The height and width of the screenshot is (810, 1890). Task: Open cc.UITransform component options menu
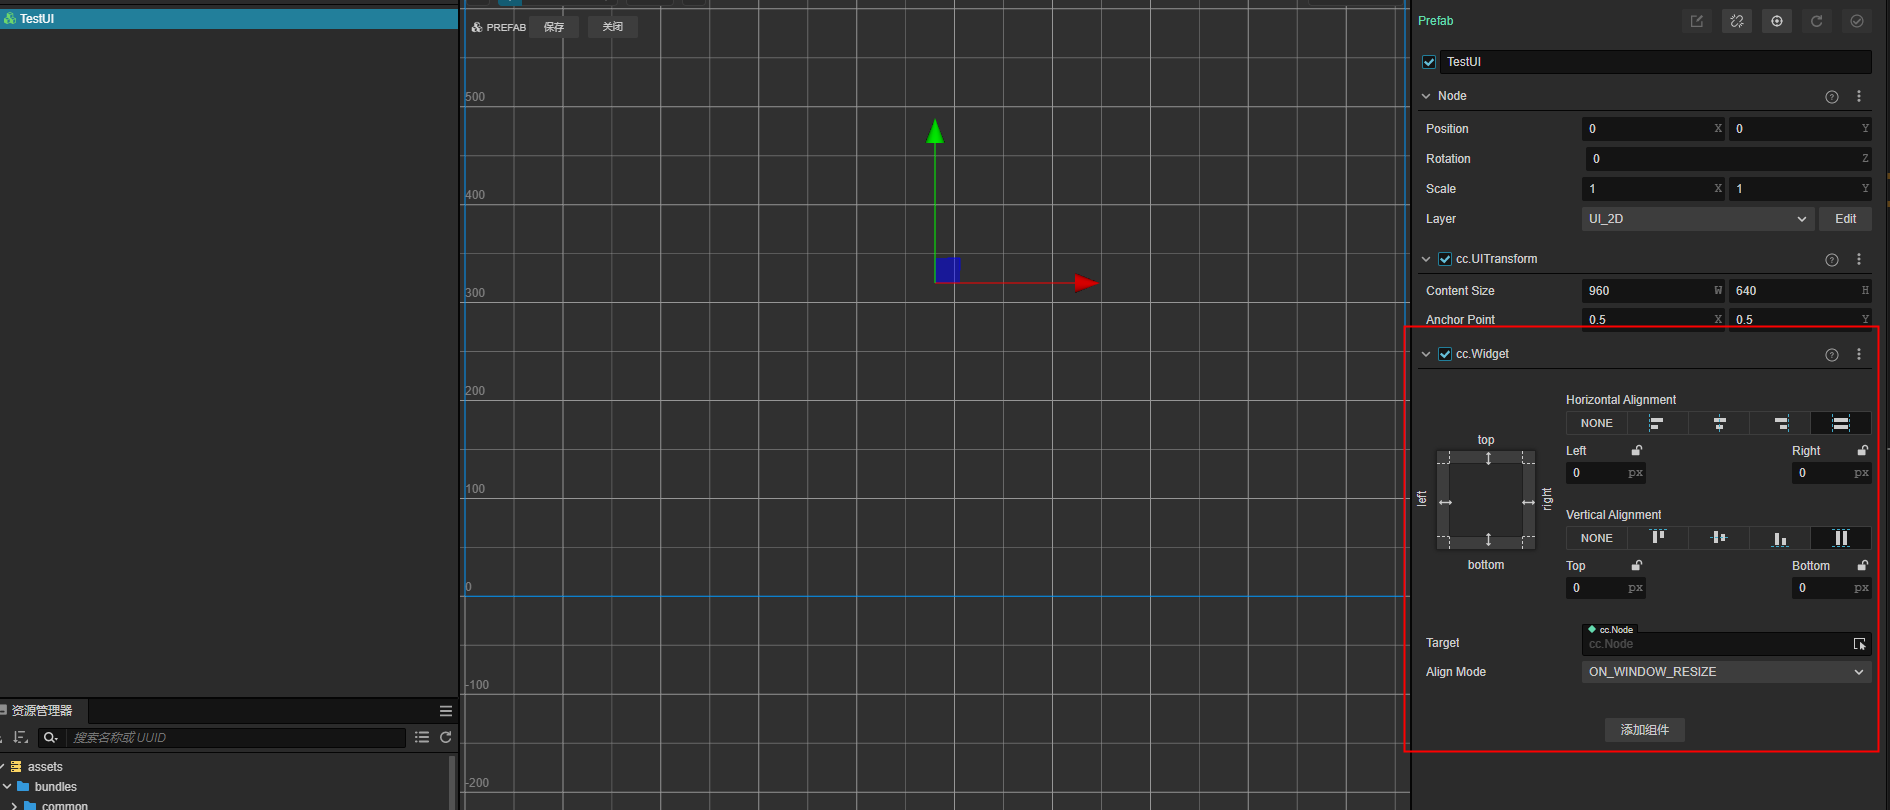click(x=1859, y=259)
